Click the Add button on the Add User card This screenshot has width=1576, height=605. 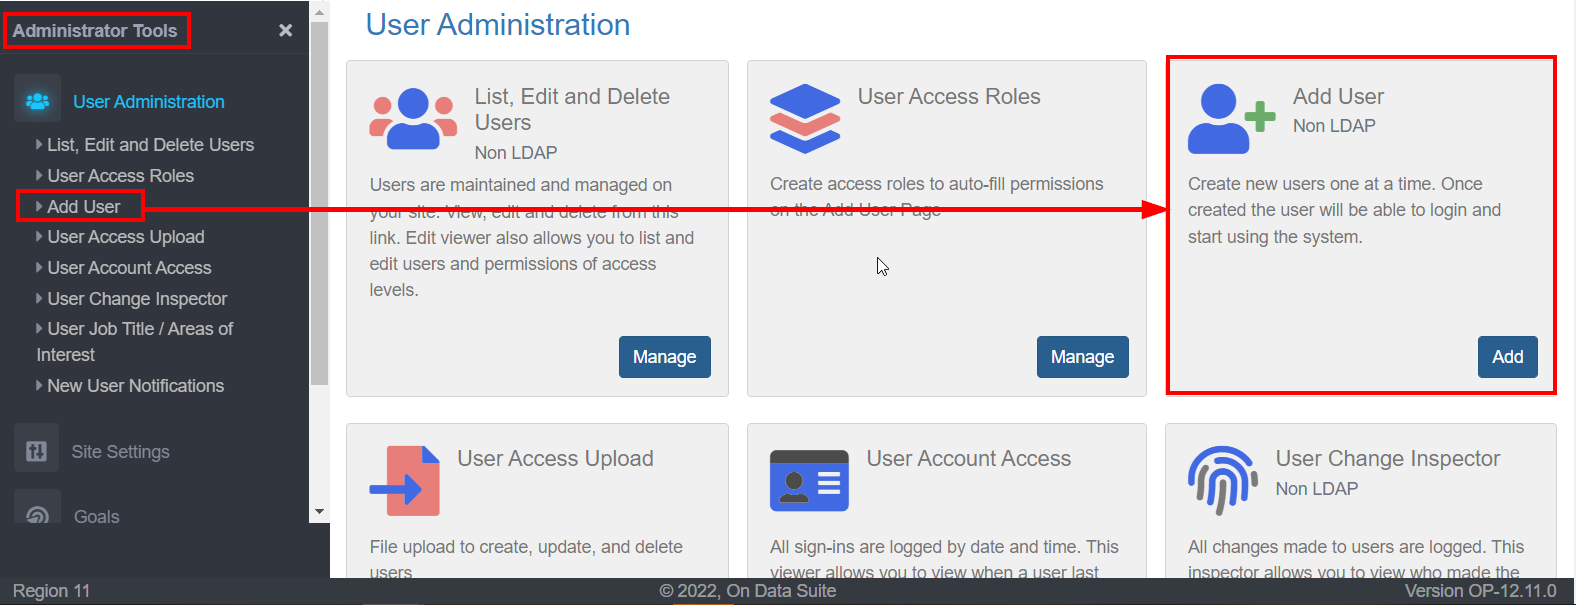point(1507,356)
